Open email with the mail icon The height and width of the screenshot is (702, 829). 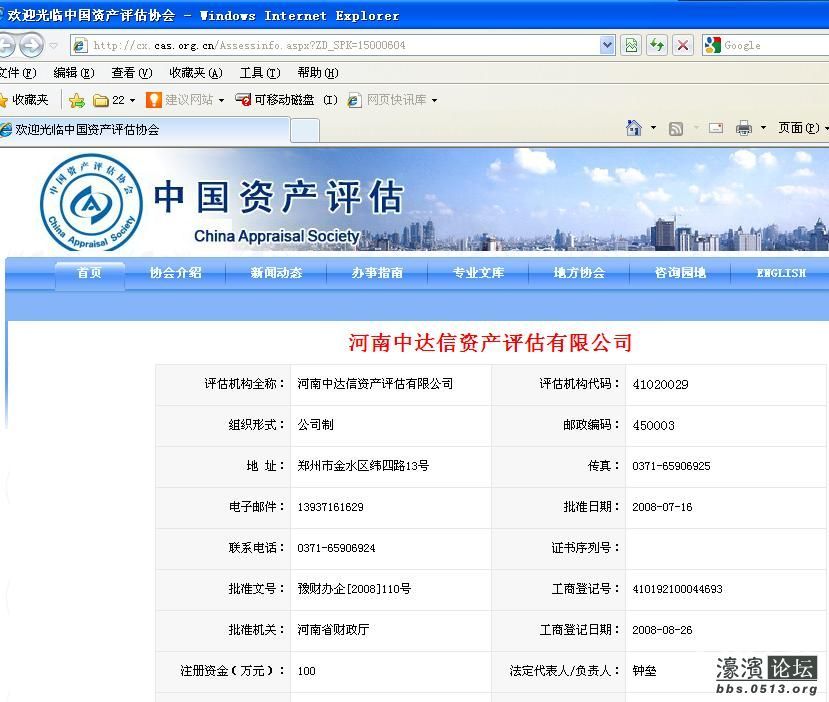point(716,128)
